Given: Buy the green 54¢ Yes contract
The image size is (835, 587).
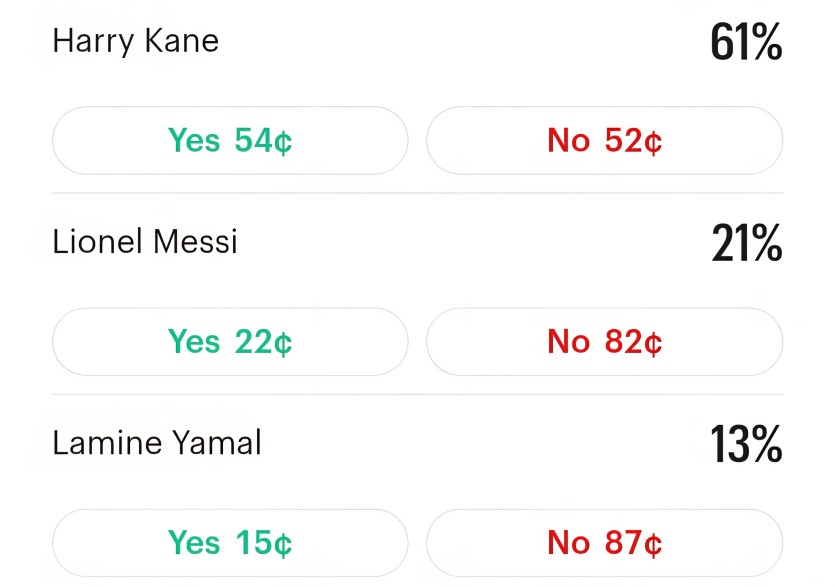Looking at the screenshot, I should click(x=230, y=141).
